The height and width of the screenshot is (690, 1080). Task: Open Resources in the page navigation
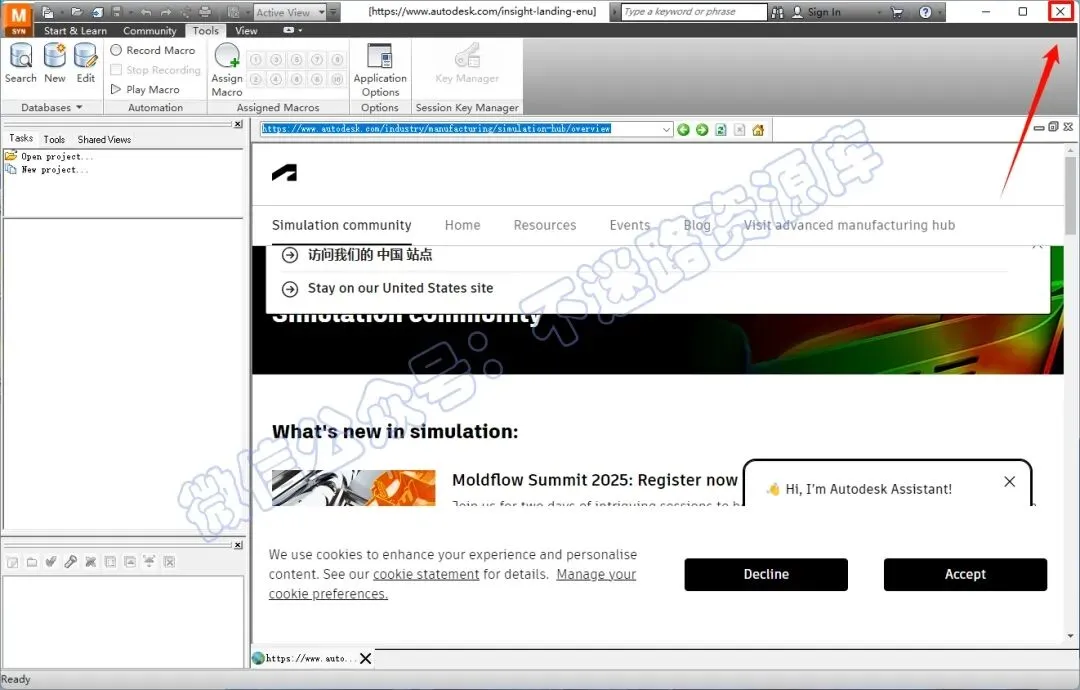point(545,225)
